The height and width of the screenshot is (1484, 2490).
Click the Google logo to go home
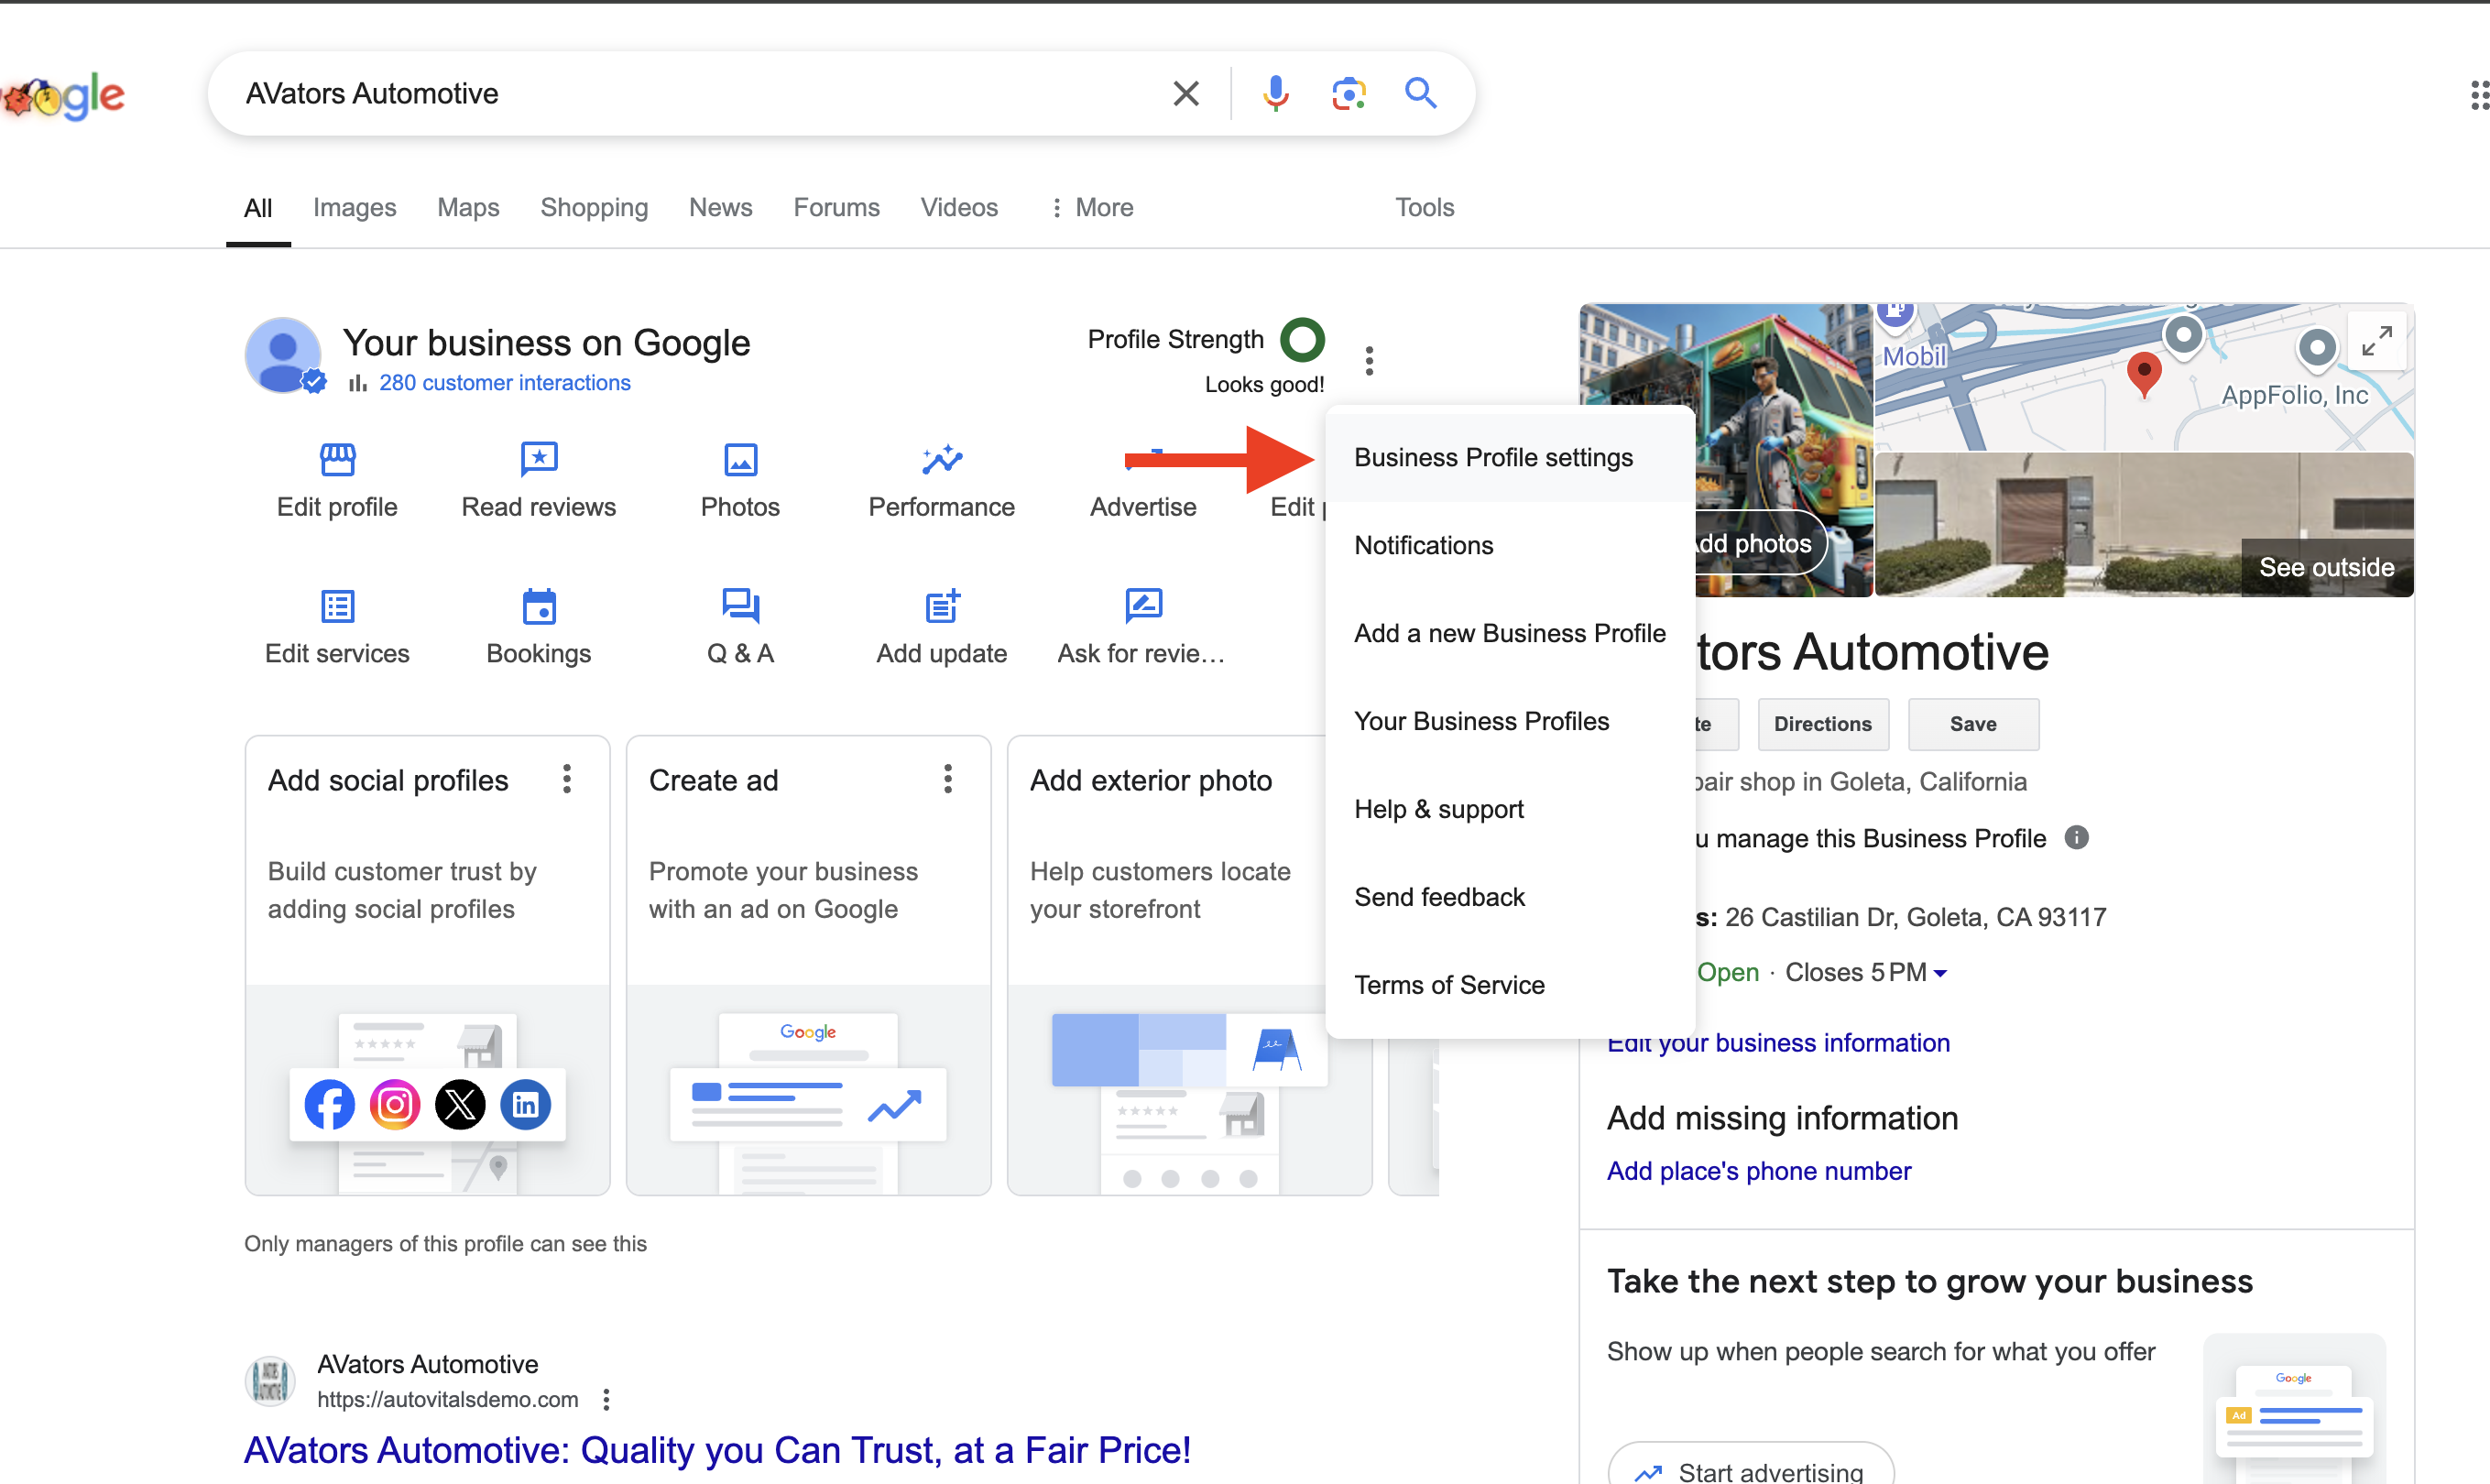click(x=62, y=96)
